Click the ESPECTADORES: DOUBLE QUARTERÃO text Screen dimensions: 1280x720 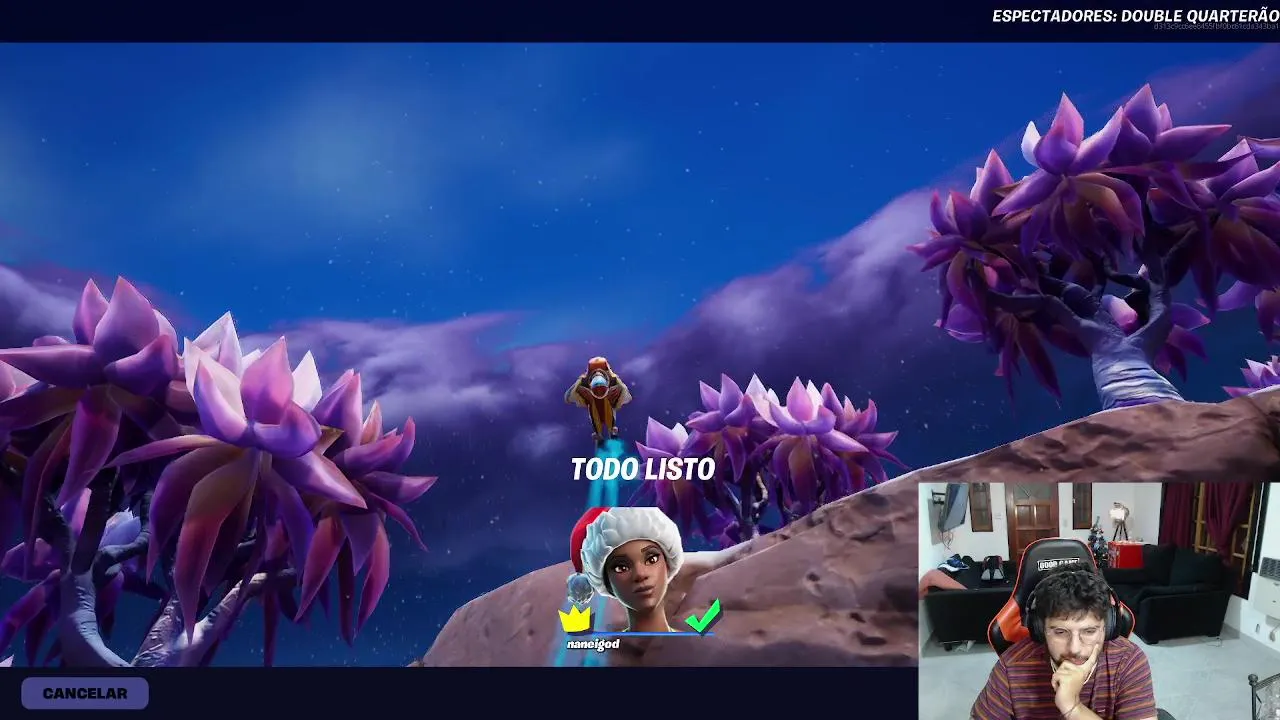click(x=1135, y=16)
